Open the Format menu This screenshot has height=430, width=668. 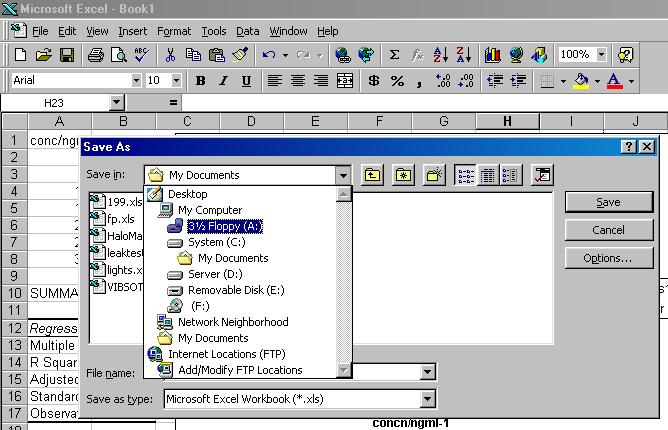pos(174,31)
